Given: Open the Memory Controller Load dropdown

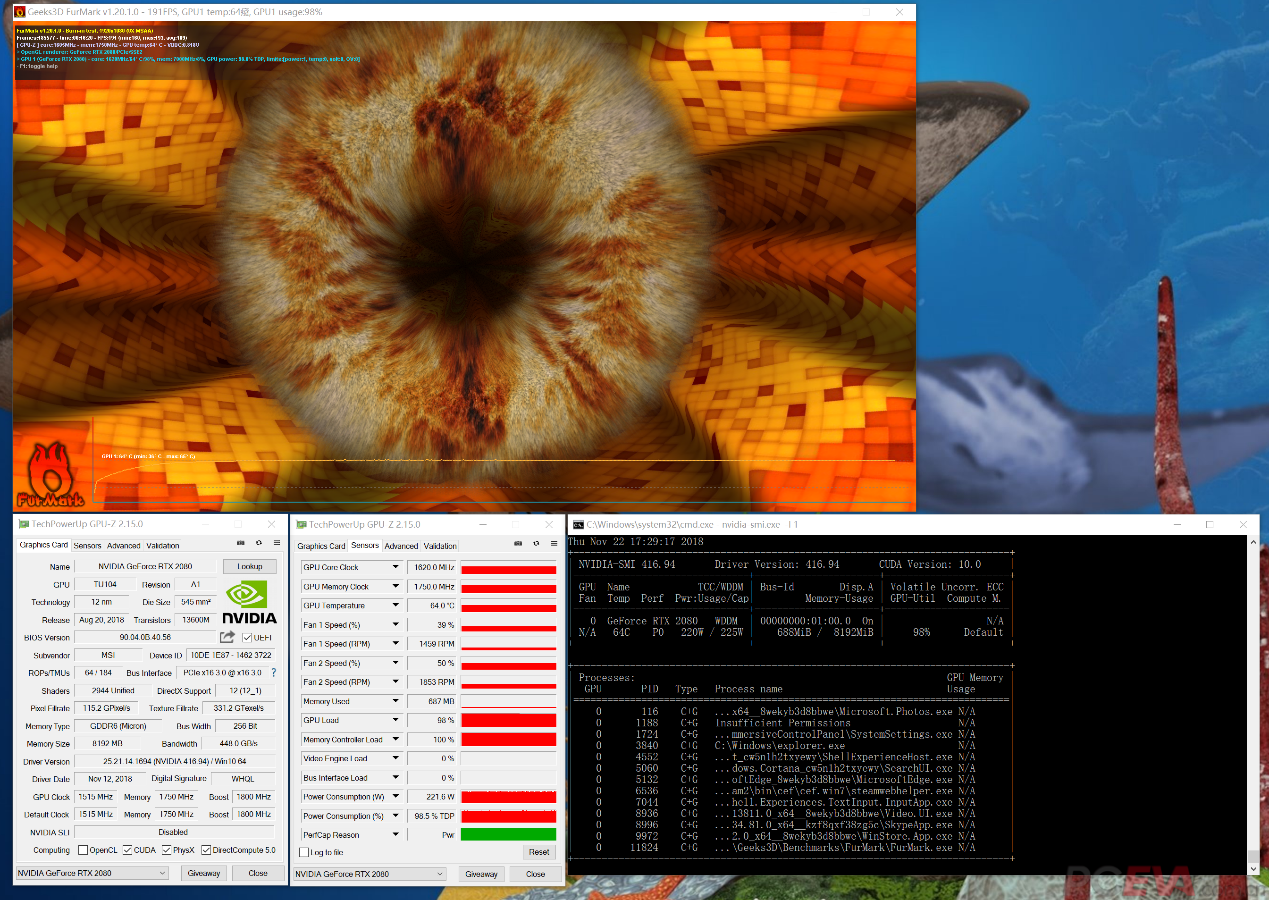Looking at the screenshot, I should 396,739.
